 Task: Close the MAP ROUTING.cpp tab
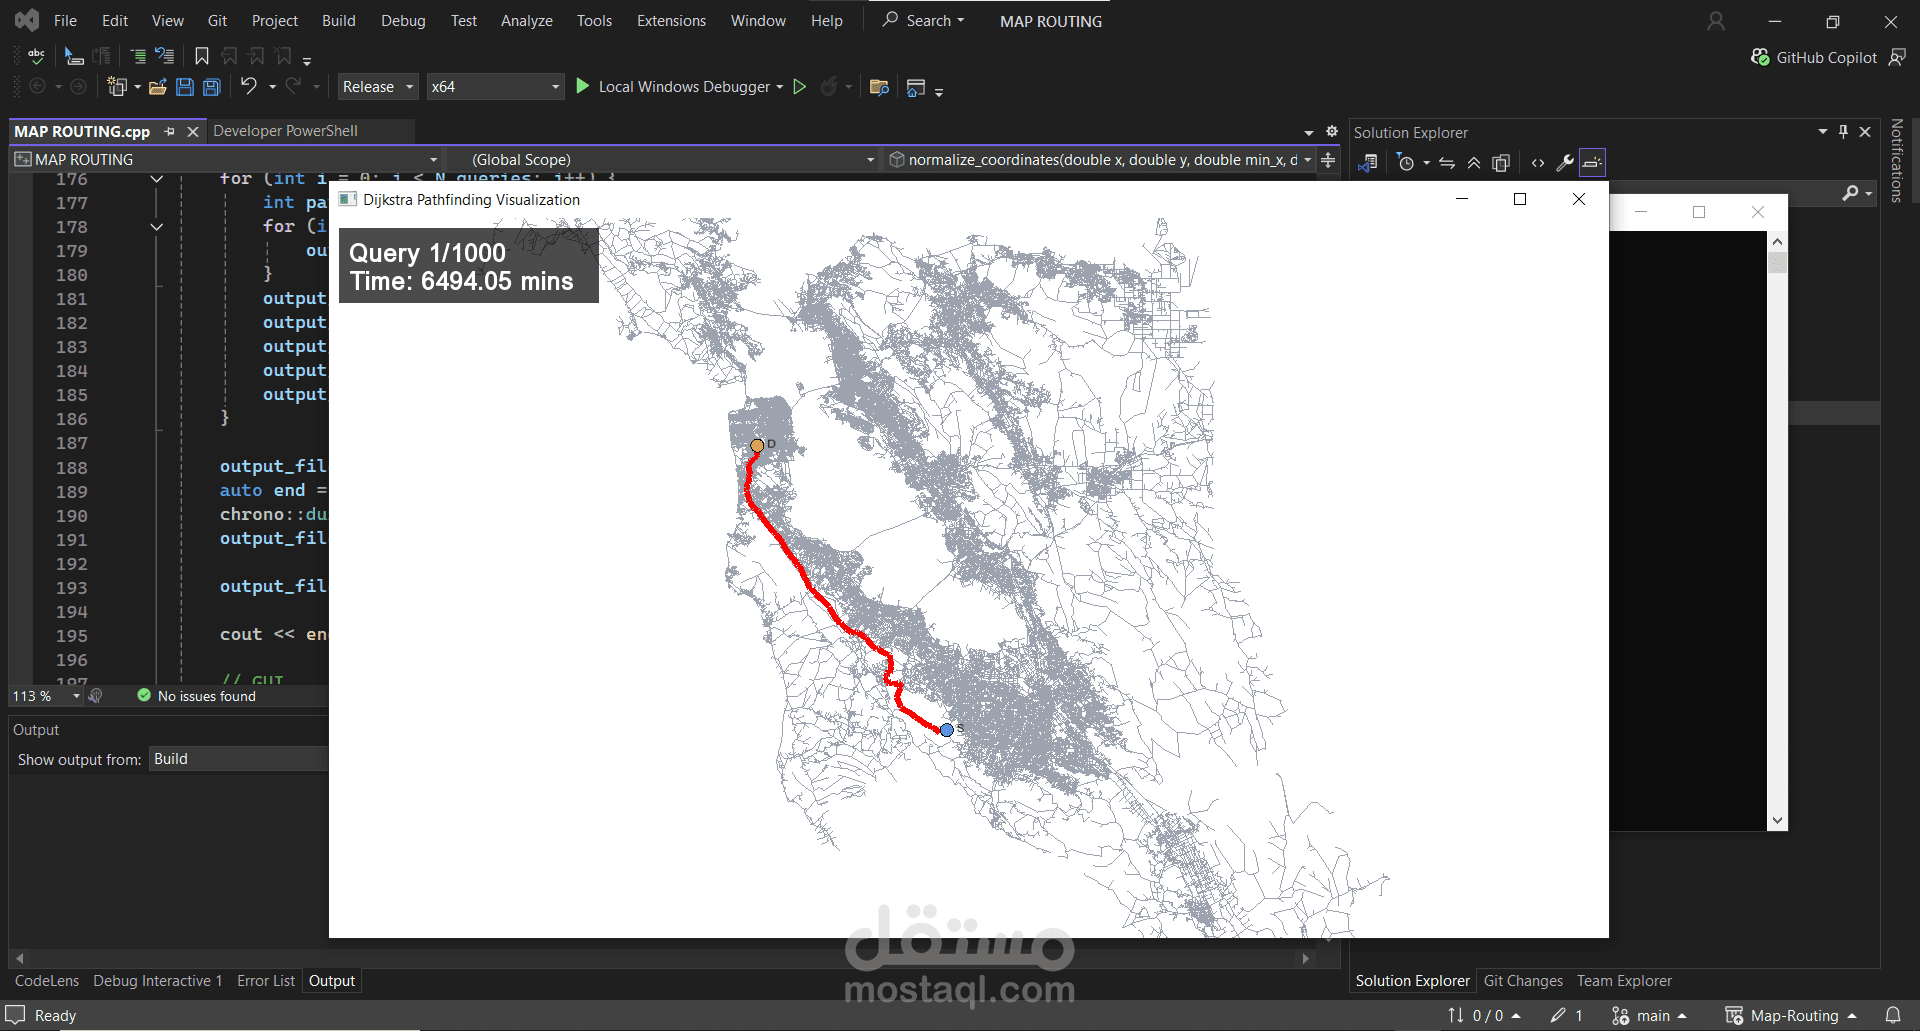[x=193, y=132]
